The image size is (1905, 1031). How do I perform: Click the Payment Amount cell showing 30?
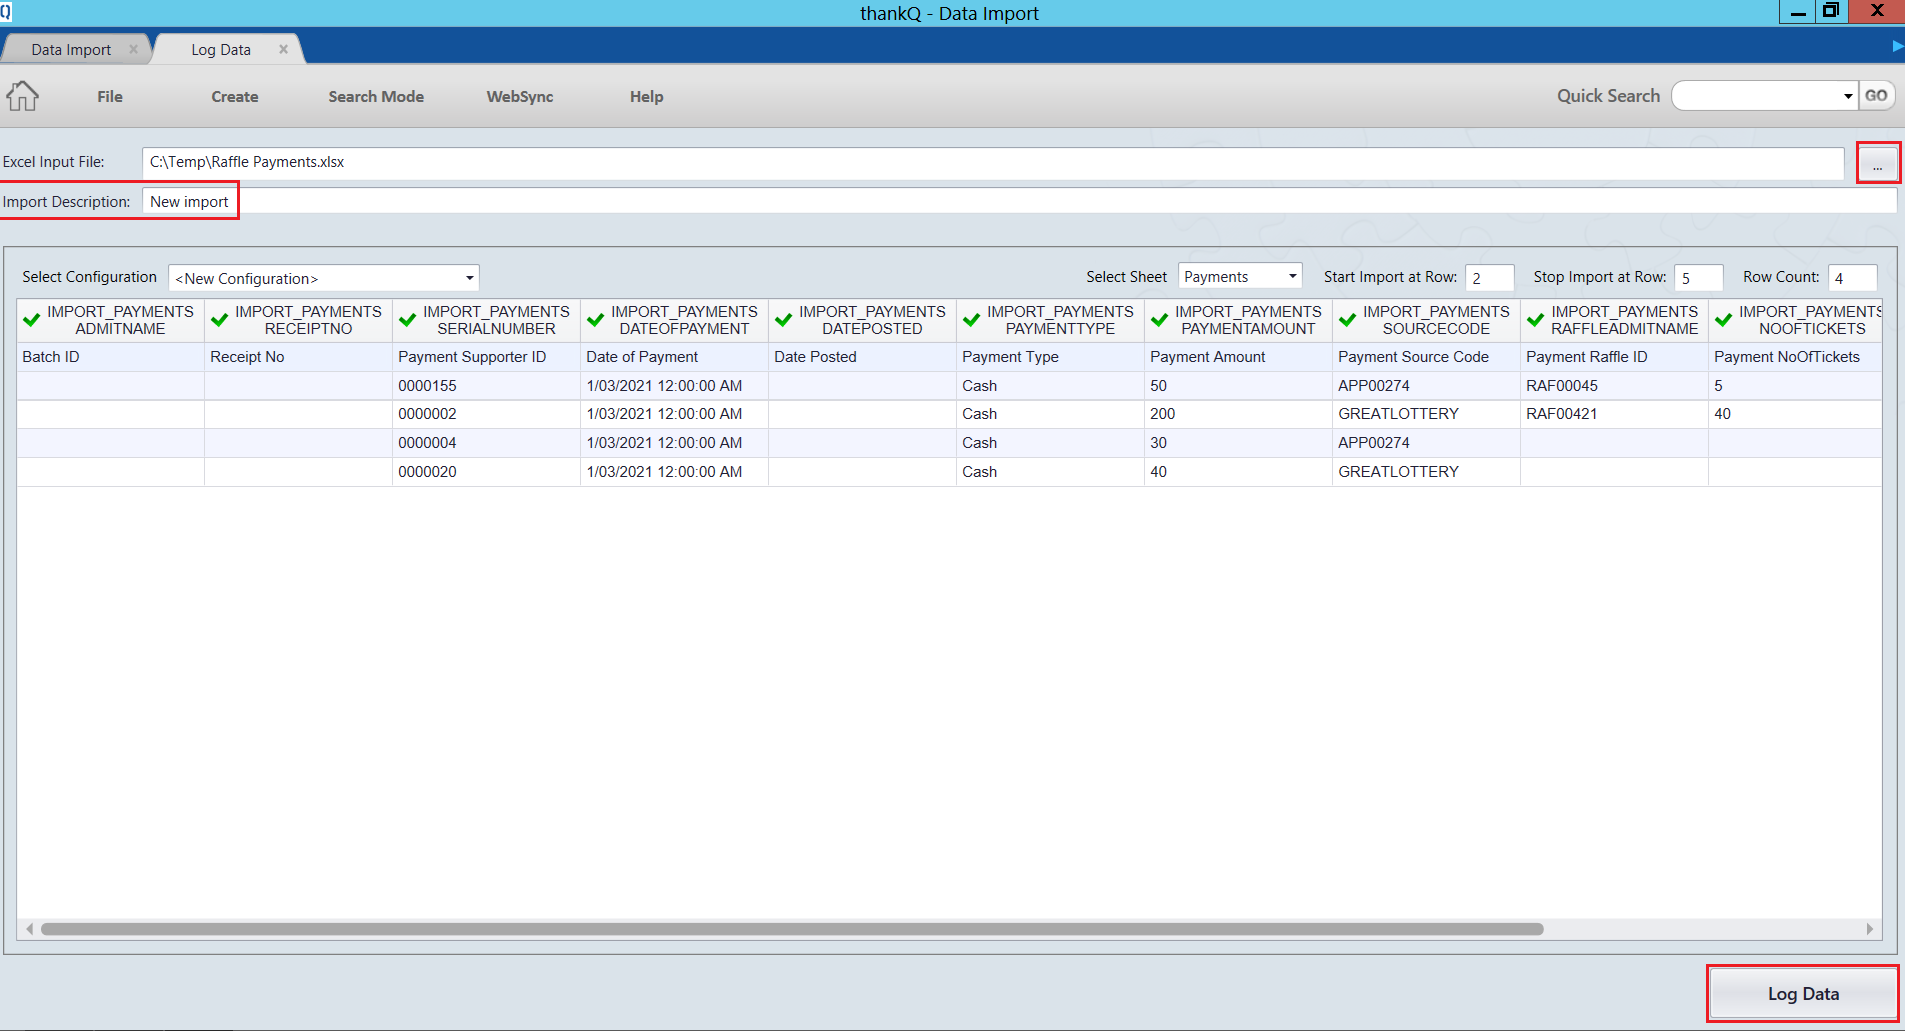(1238, 443)
